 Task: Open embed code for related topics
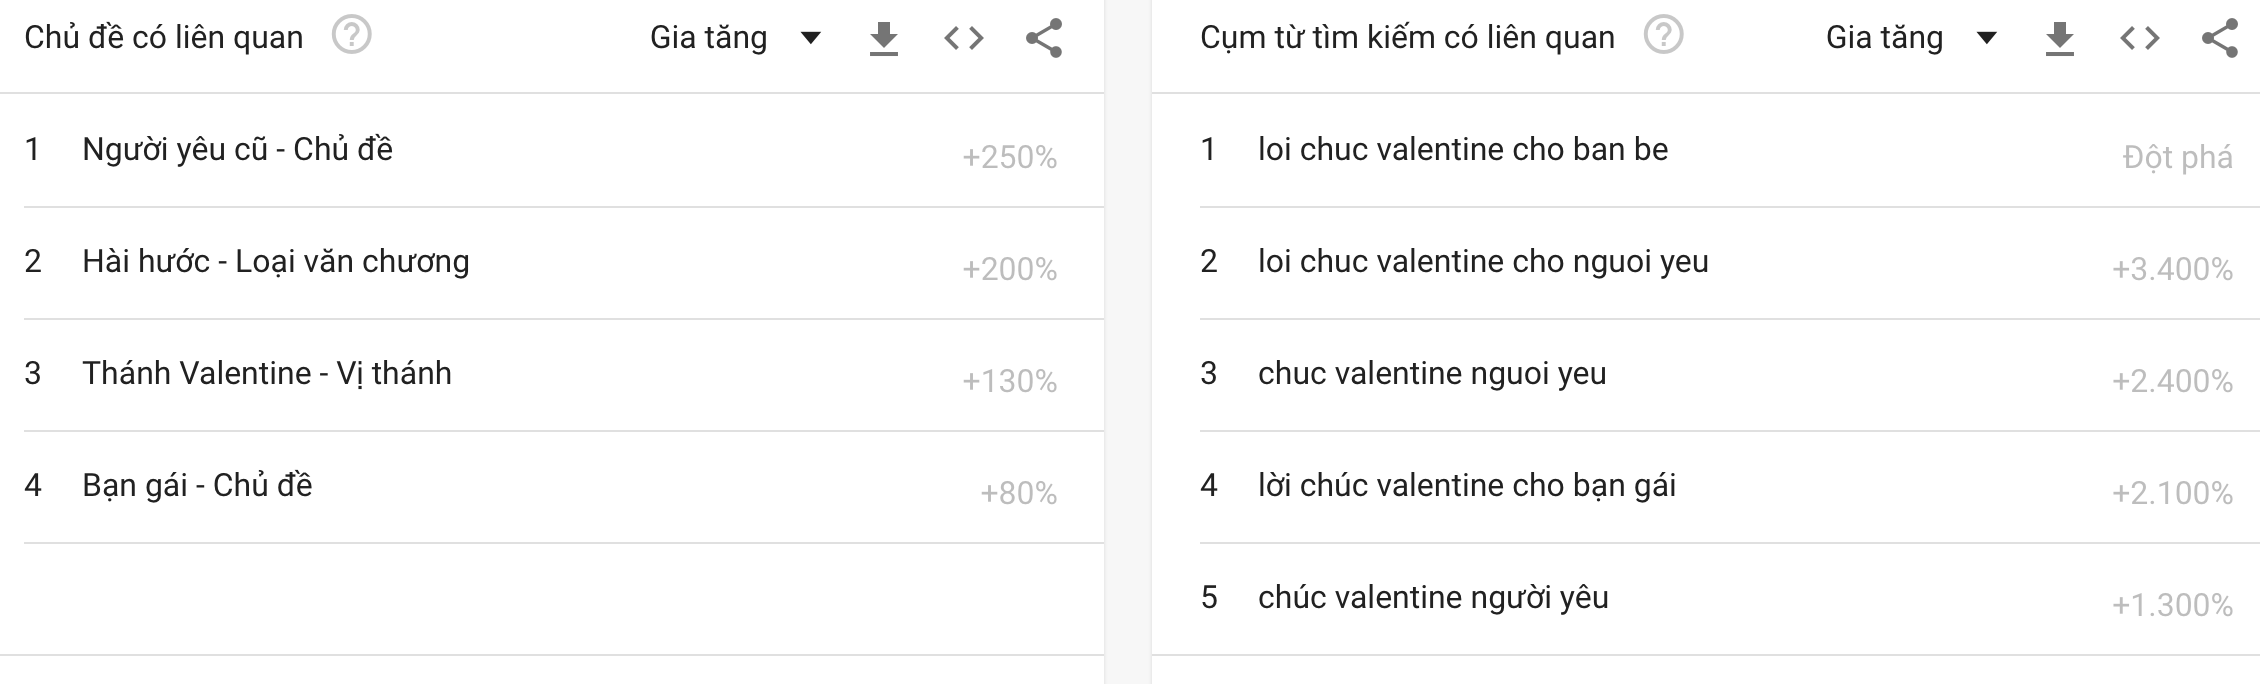click(964, 39)
